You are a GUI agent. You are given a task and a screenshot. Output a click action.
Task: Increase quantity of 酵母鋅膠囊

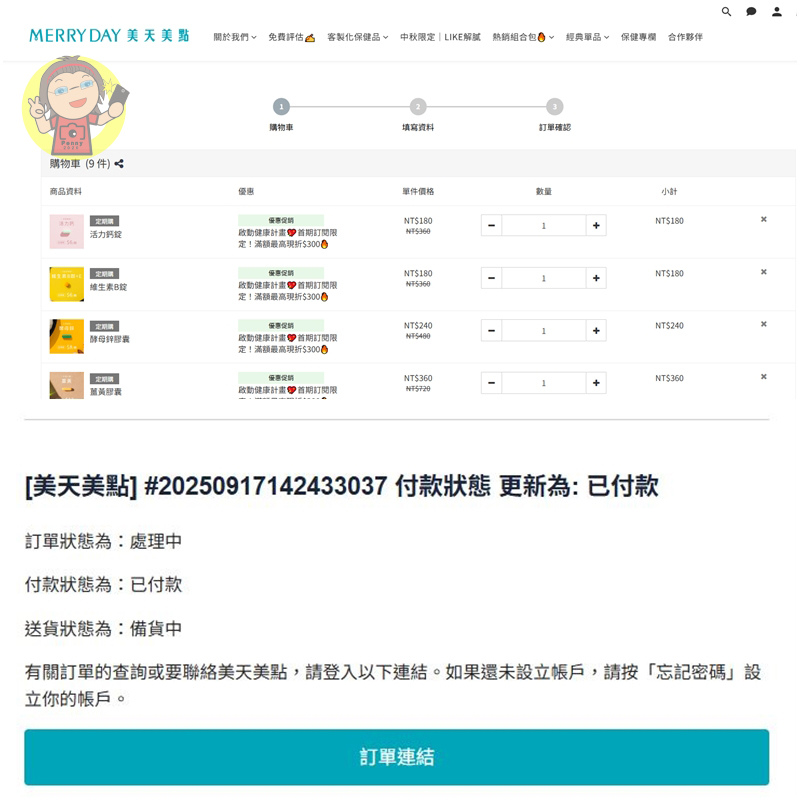pos(596,331)
